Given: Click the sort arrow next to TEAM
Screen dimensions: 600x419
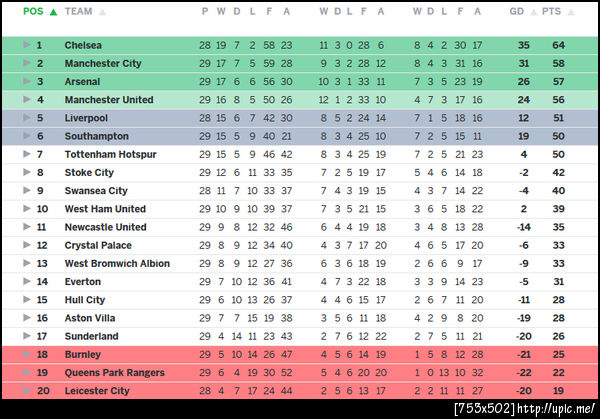Looking at the screenshot, I should point(102,12).
